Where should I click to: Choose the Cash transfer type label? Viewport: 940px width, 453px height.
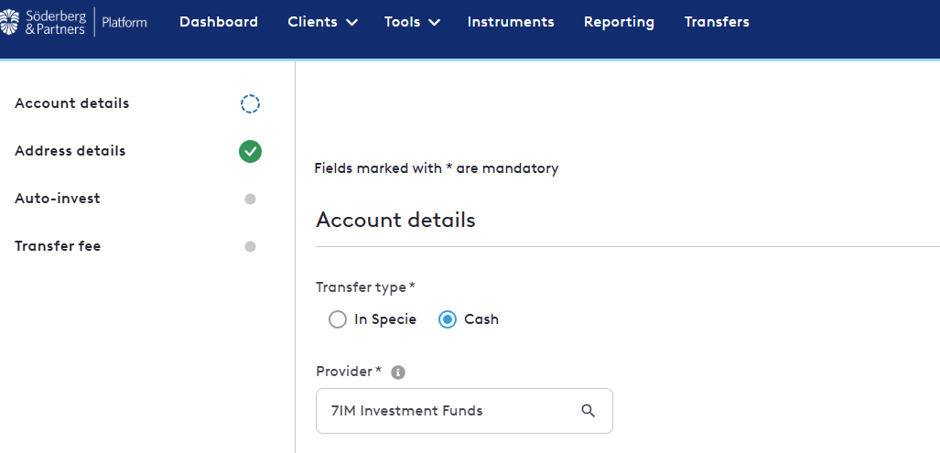coord(481,319)
